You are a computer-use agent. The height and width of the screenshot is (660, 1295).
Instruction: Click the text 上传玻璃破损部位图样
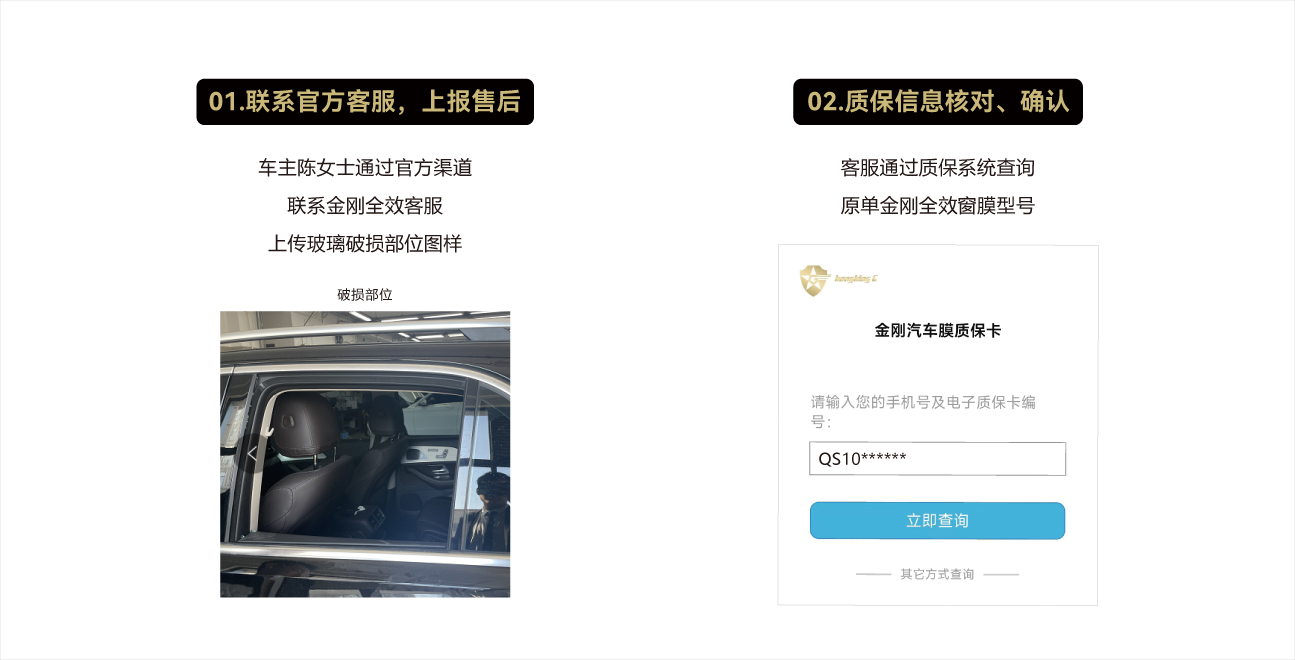365,243
